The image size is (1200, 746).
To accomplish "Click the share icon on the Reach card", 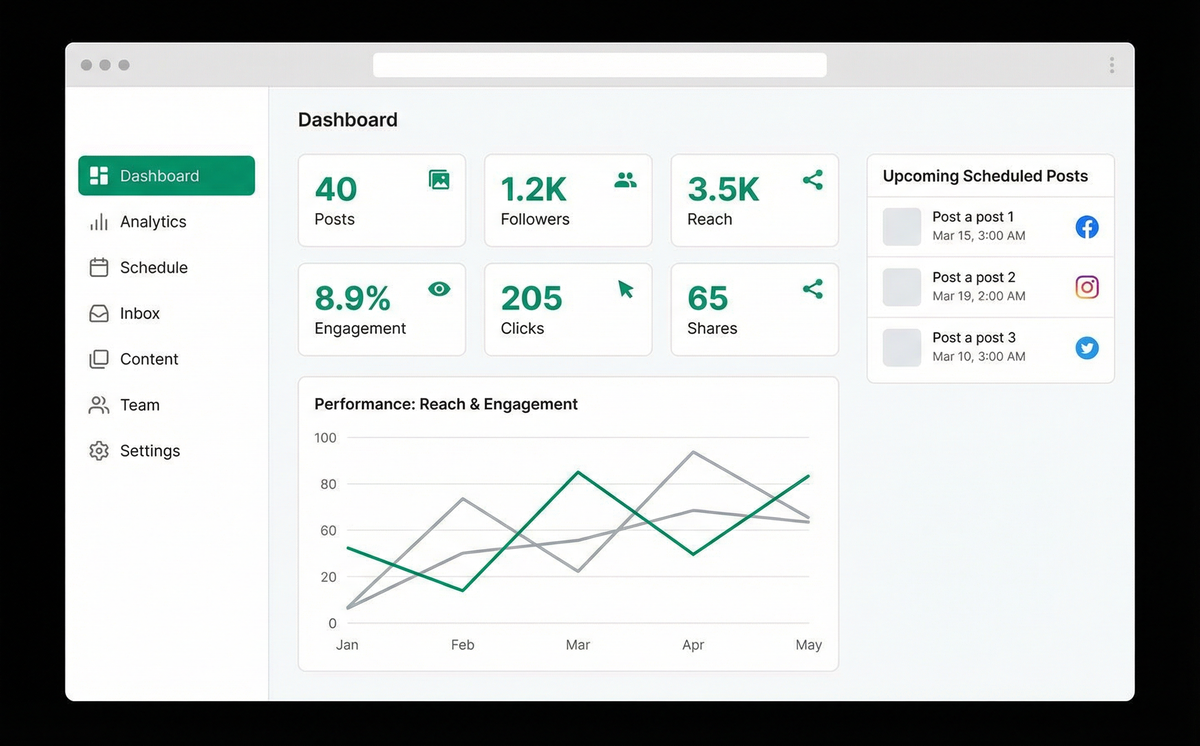I will 812,180.
